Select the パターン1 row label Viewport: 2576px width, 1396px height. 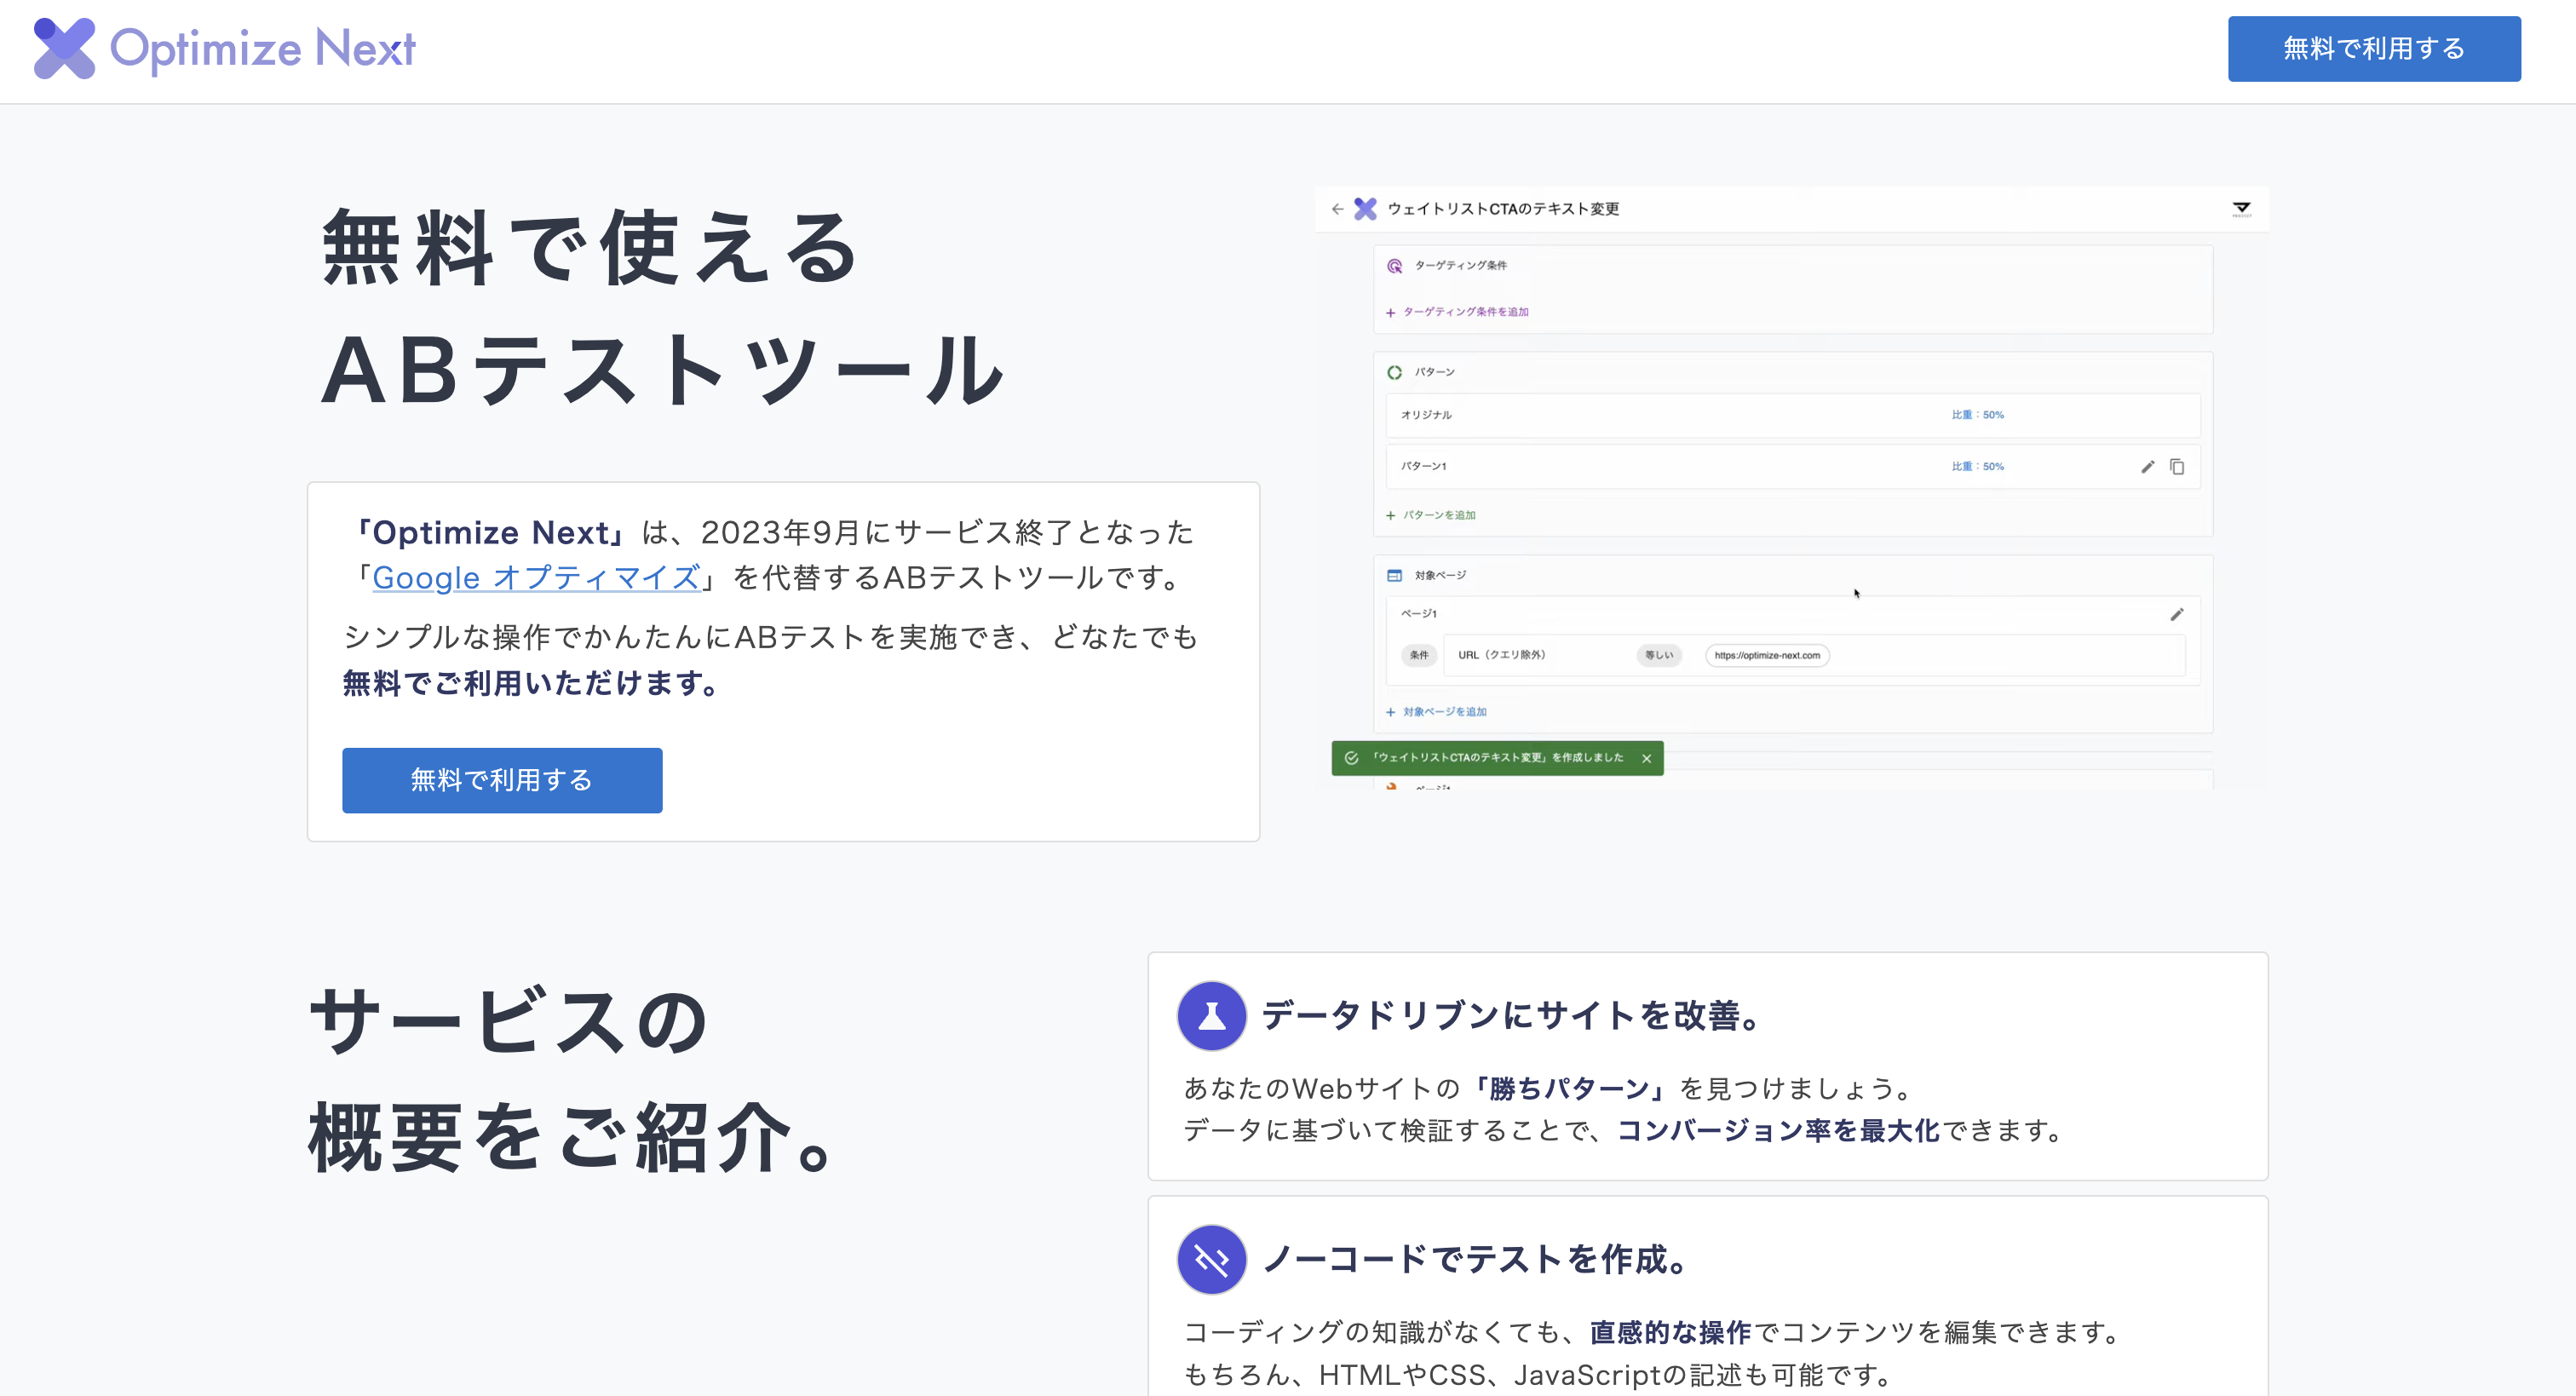tap(1423, 466)
